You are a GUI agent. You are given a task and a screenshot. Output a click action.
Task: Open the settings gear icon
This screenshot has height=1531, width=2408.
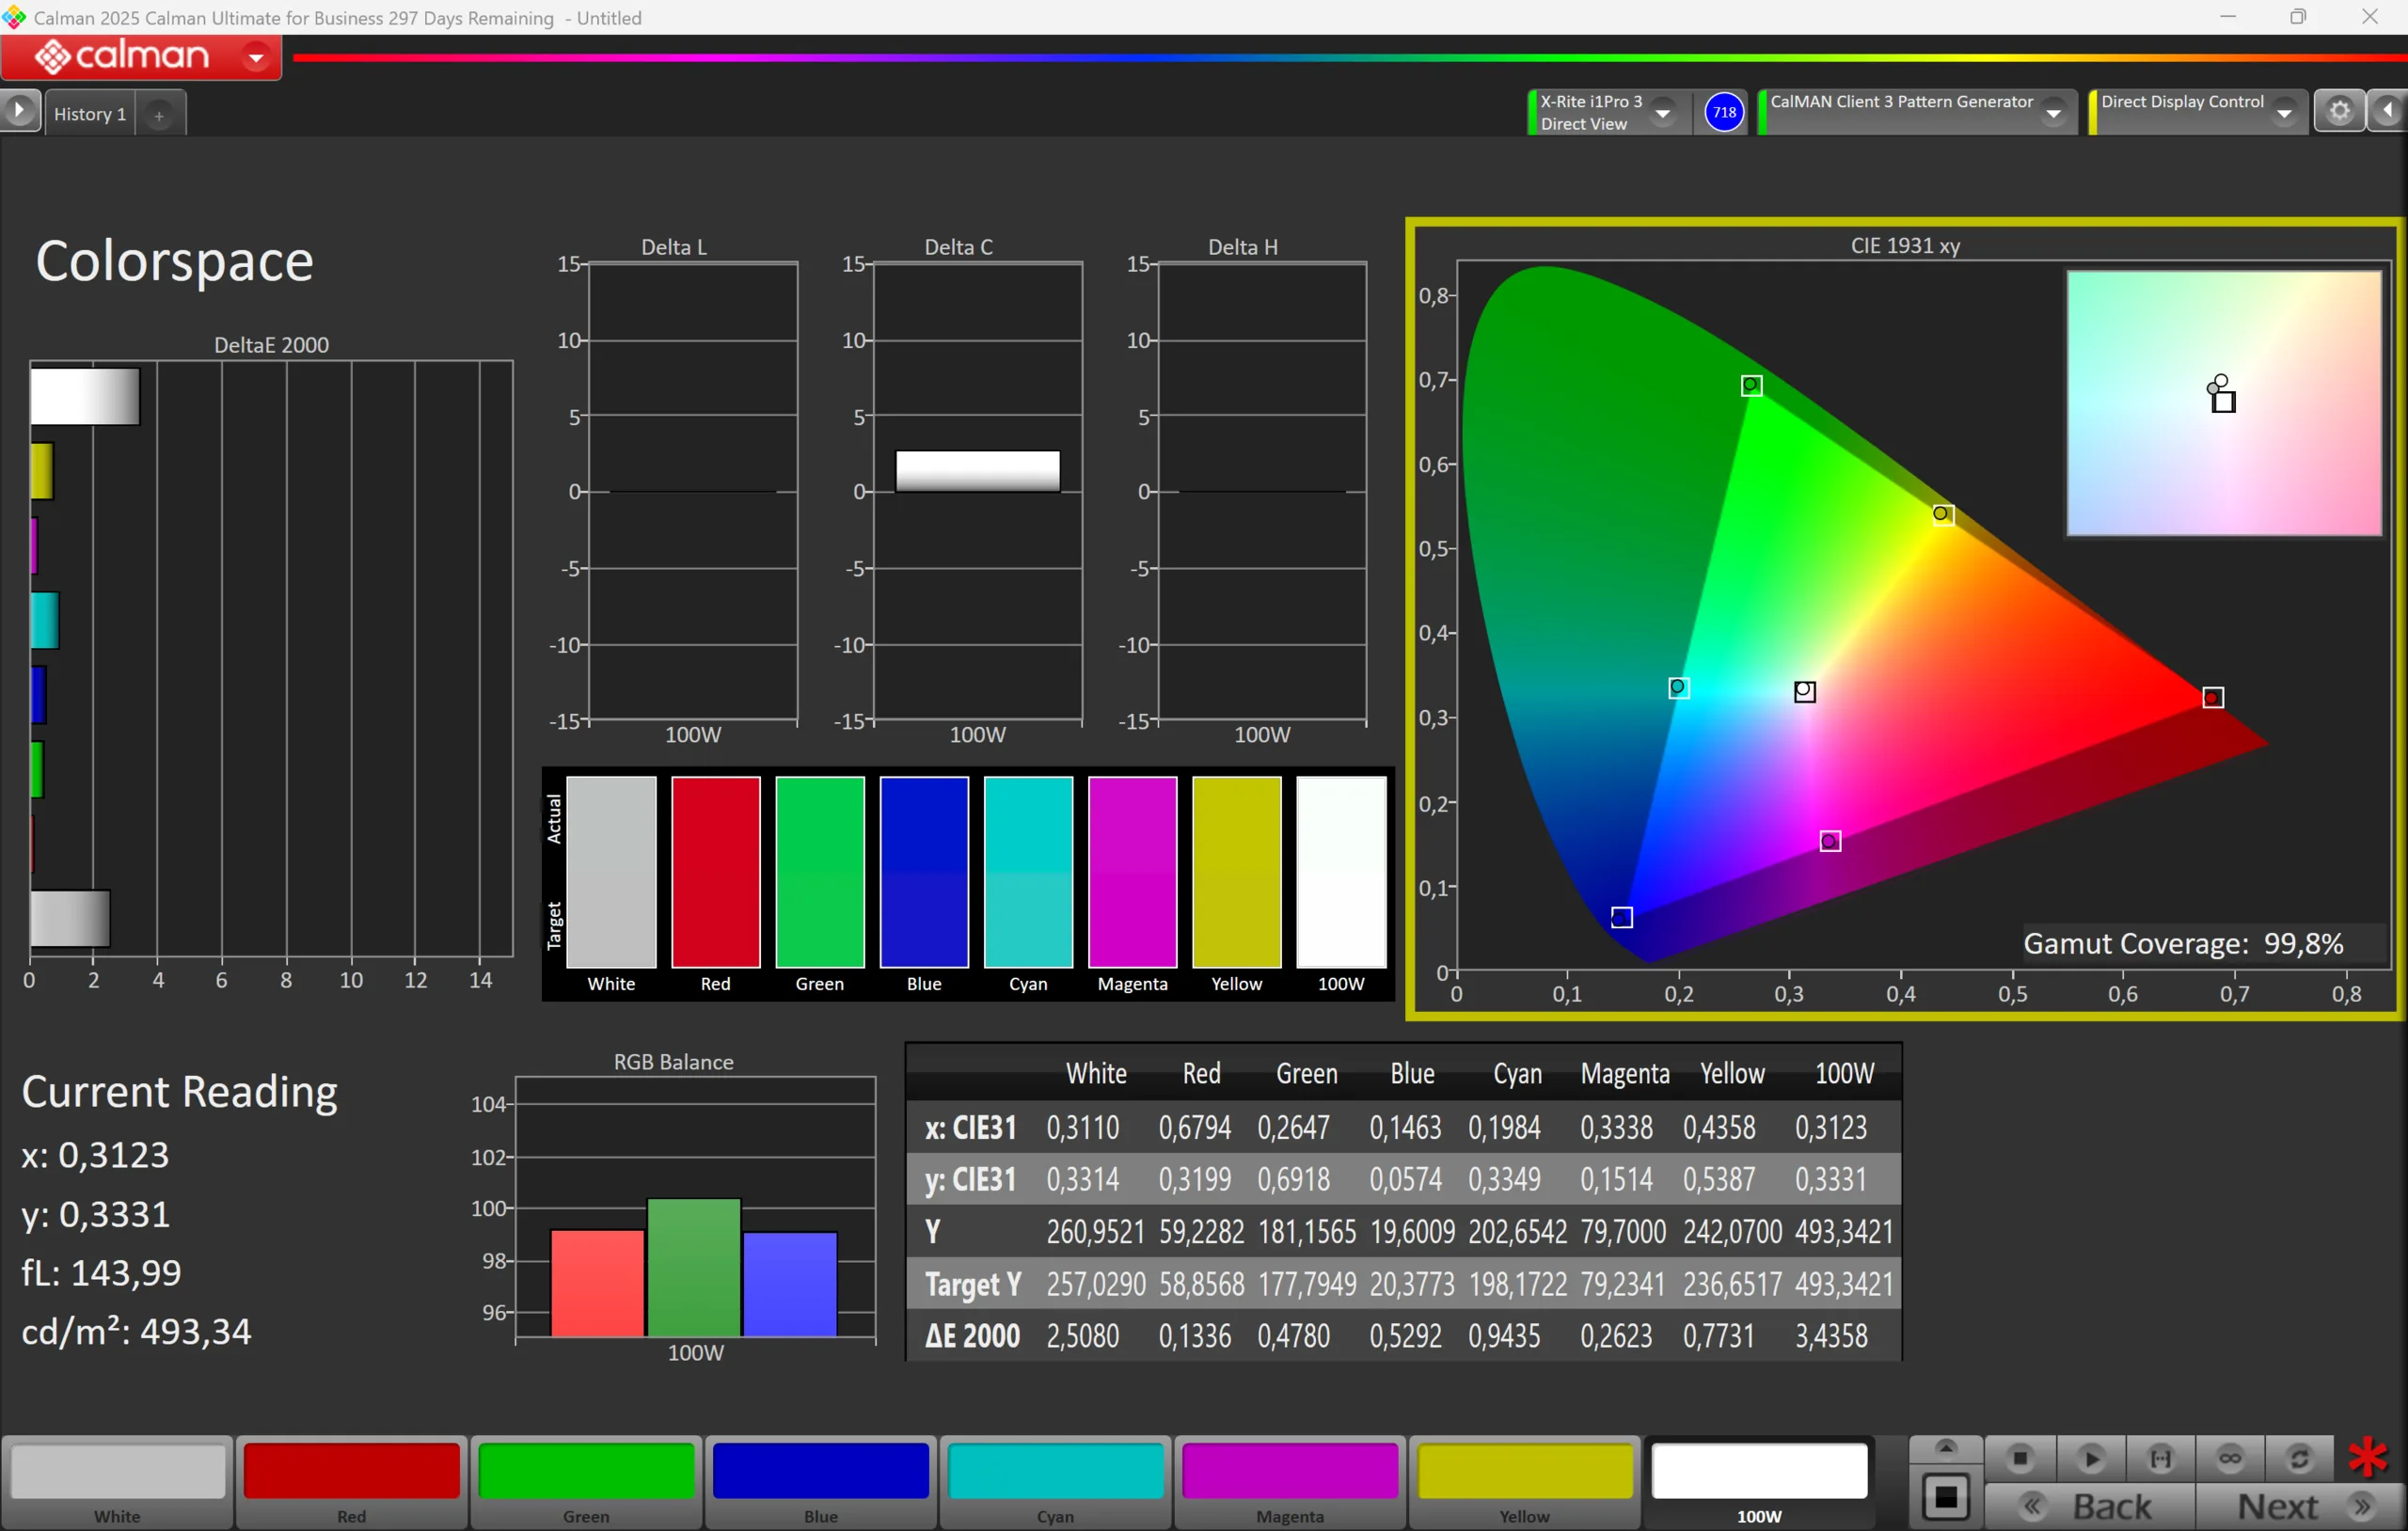pos(2339,111)
